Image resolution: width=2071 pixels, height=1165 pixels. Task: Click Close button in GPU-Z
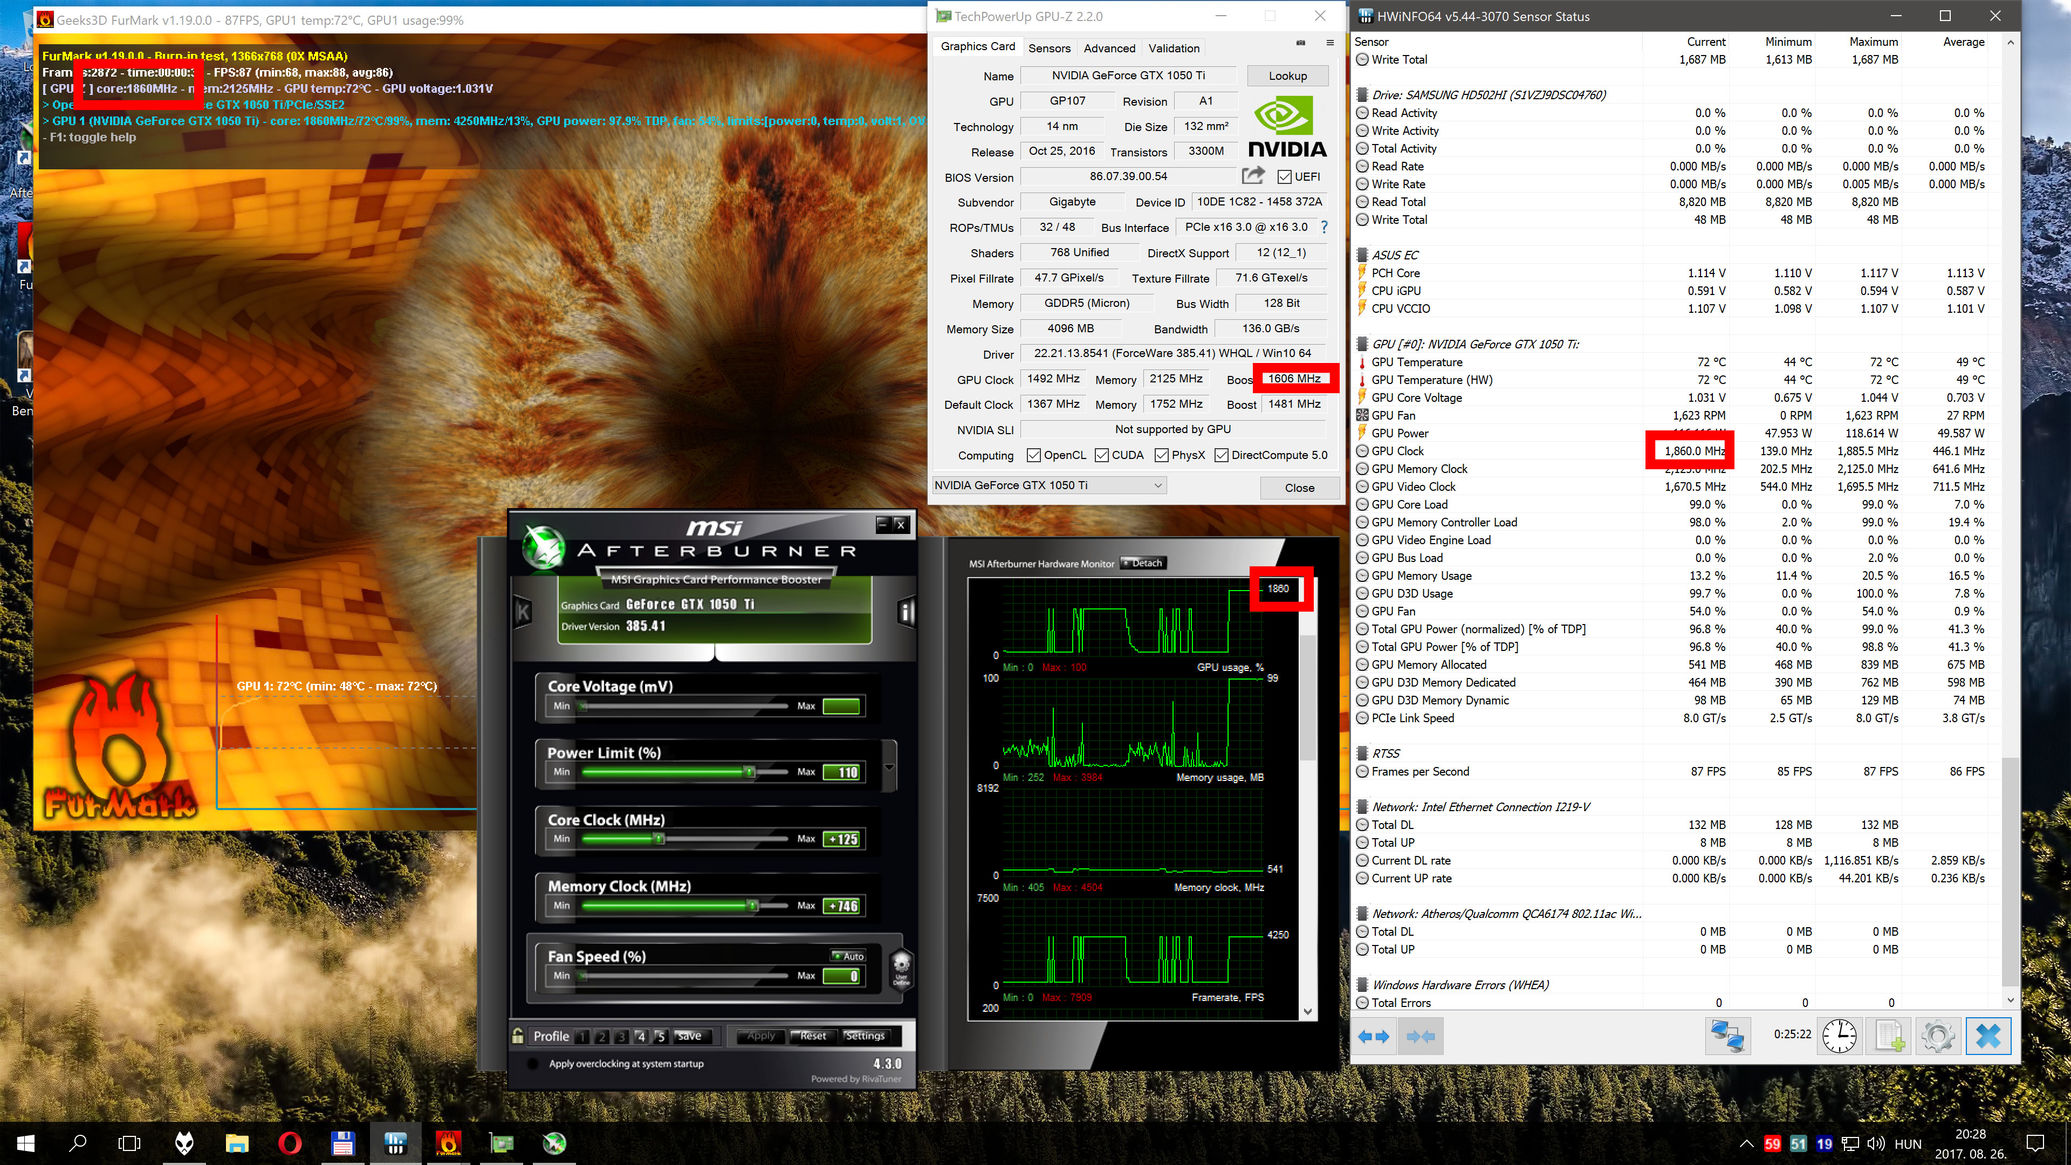click(x=1299, y=487)
